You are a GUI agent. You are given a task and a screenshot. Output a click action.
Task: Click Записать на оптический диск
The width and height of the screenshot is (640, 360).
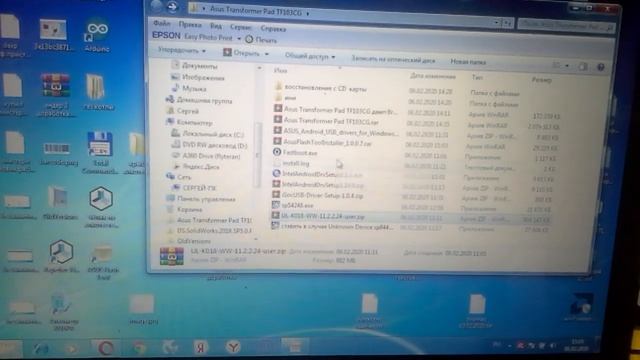(393, 60)
